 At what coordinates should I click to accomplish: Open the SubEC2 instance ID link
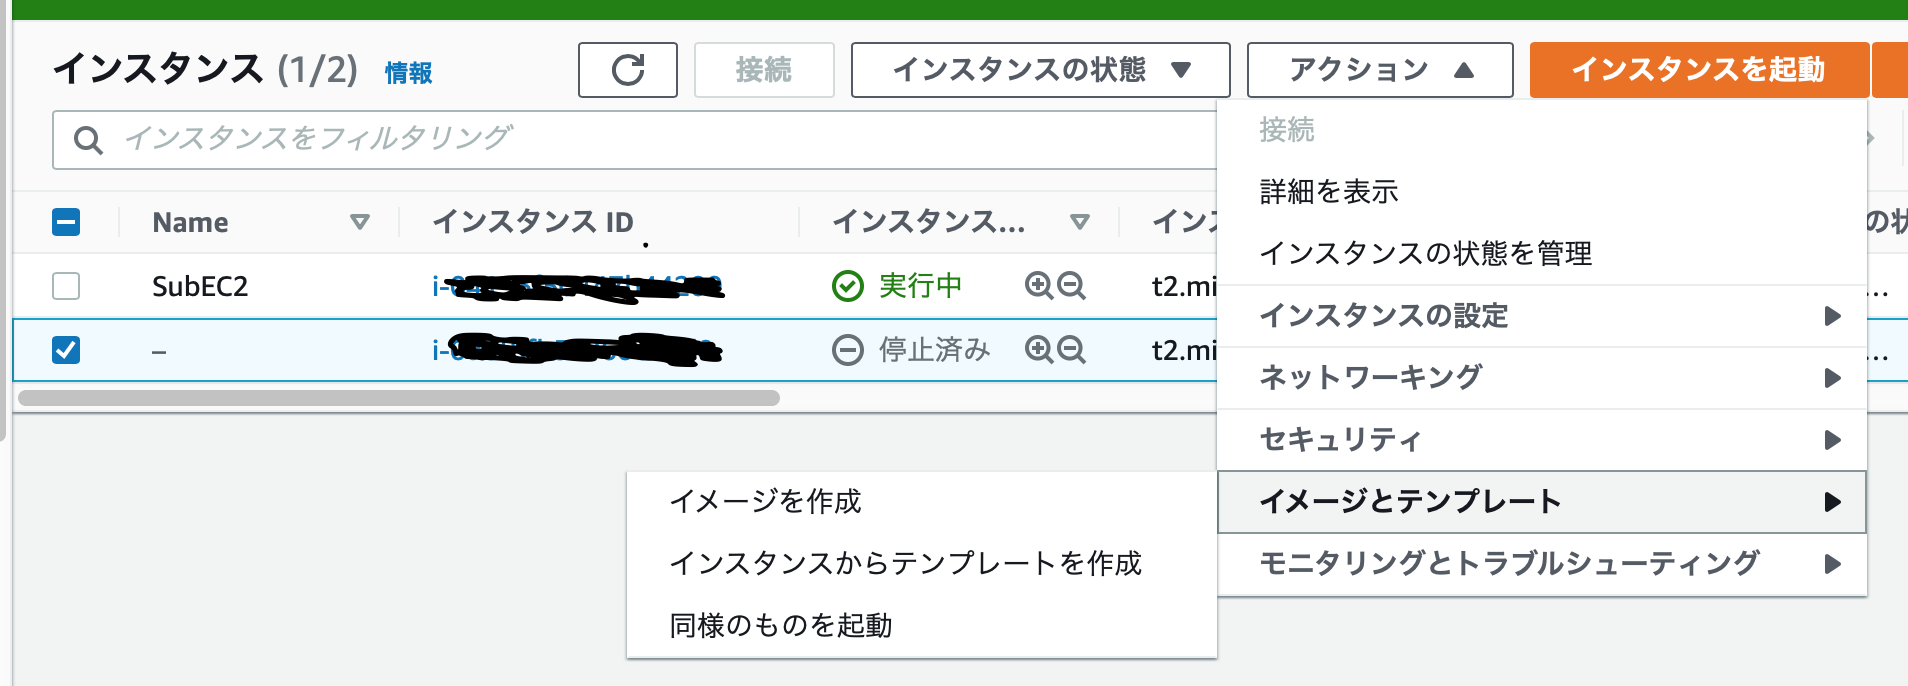click(577, 287)
